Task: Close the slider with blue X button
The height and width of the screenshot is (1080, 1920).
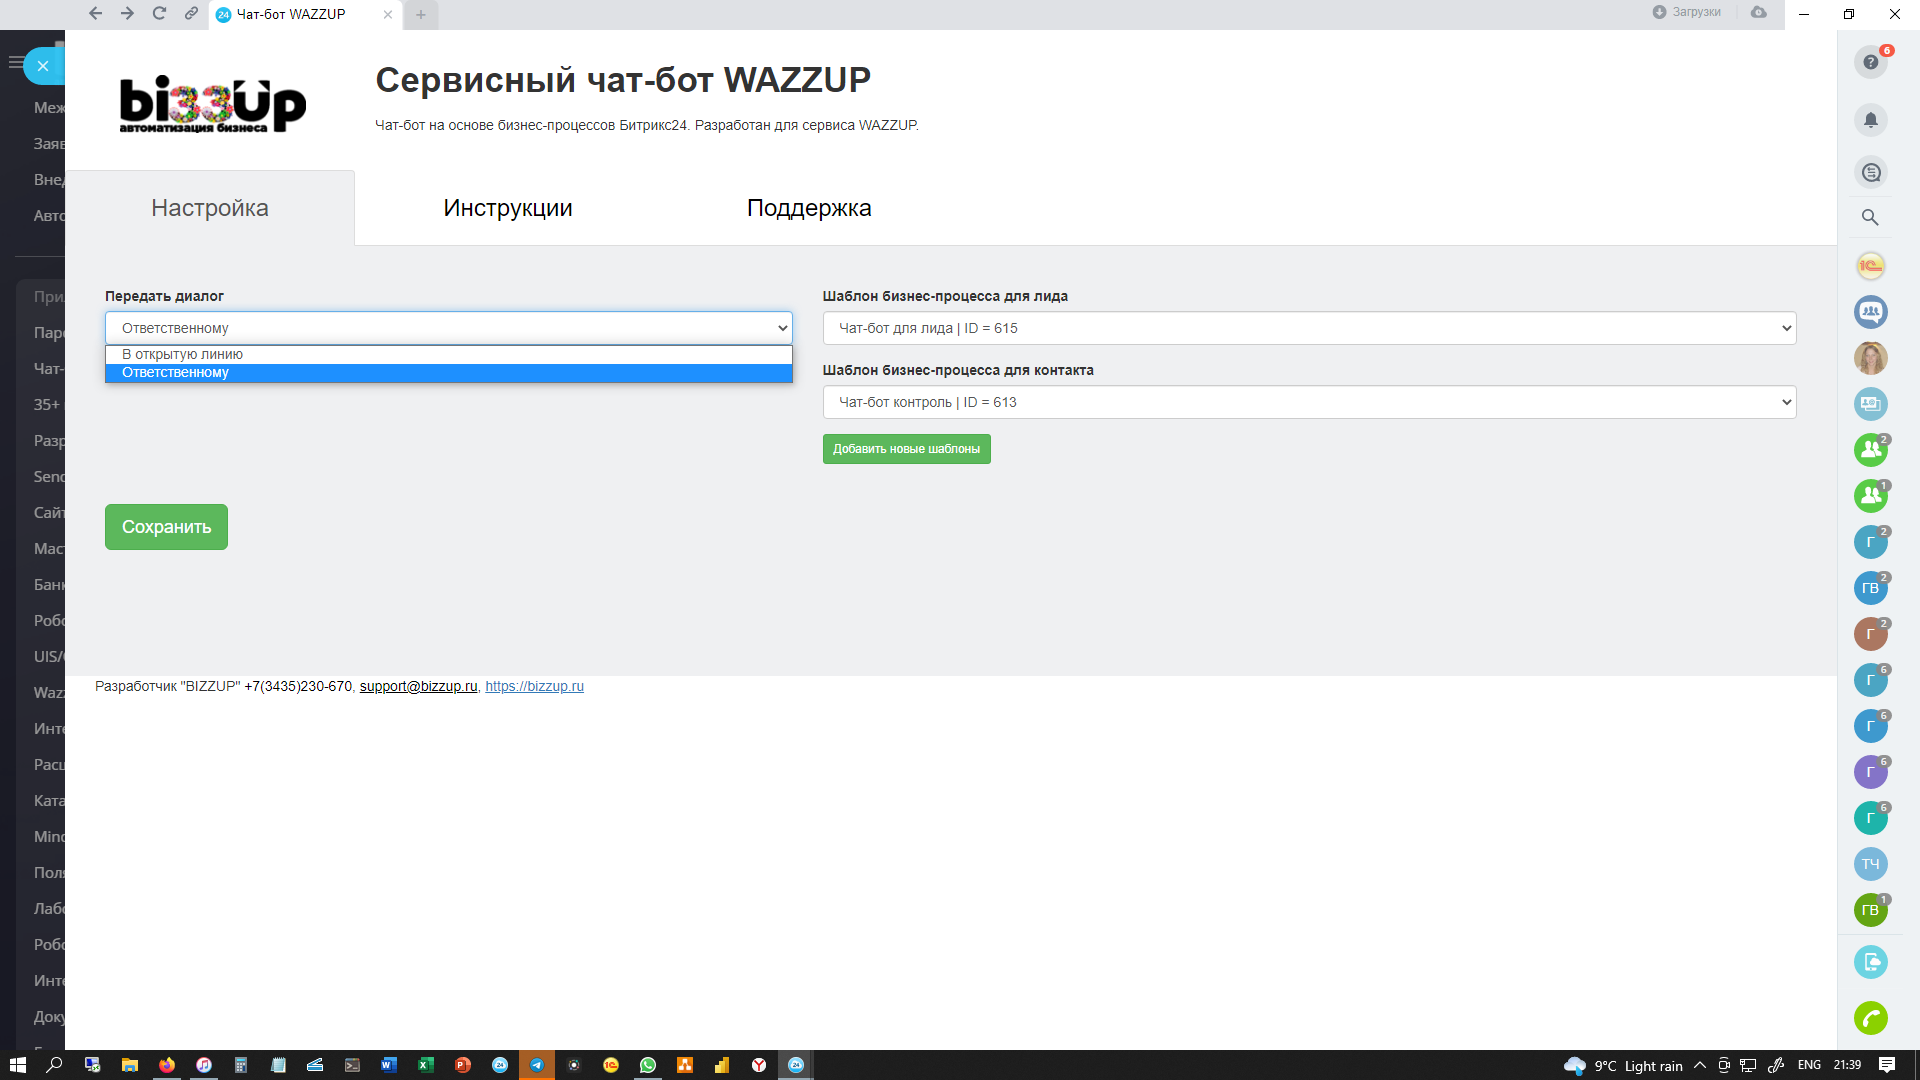Action: point(43,66)
